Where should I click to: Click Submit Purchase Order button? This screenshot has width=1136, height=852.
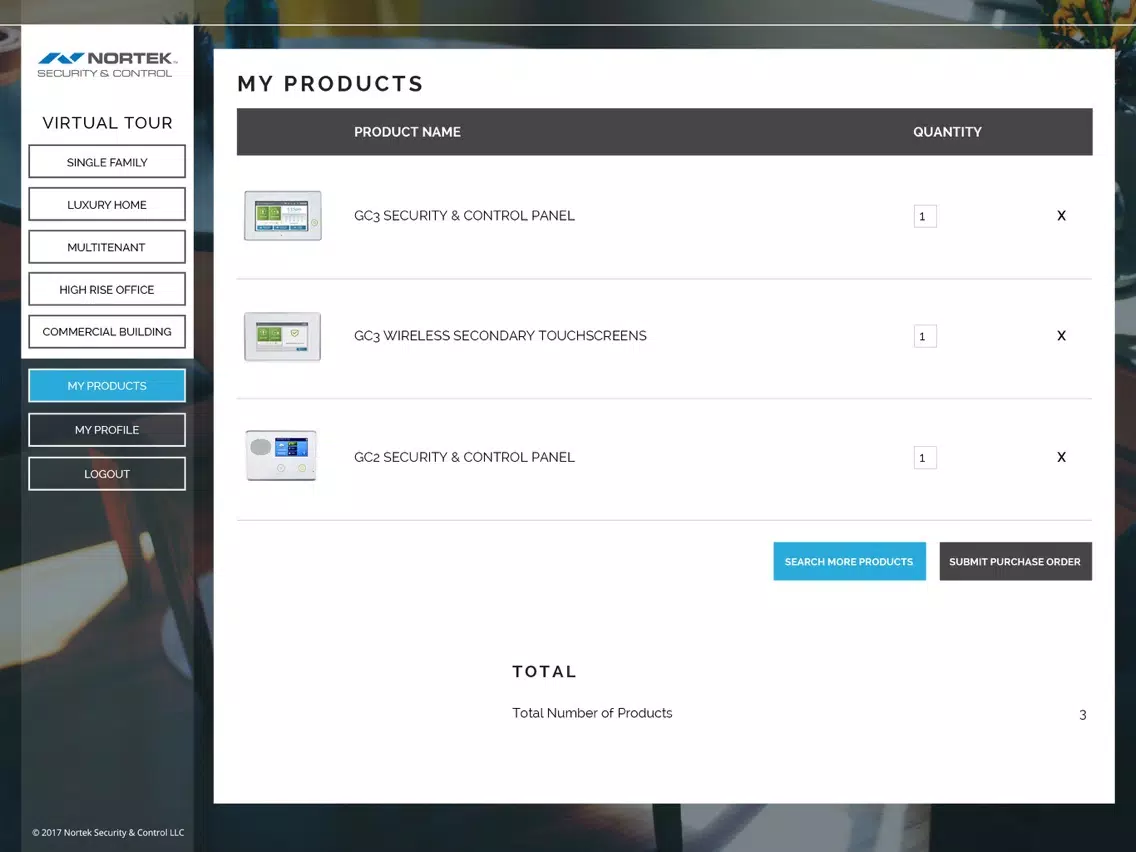click(1015, 561)
